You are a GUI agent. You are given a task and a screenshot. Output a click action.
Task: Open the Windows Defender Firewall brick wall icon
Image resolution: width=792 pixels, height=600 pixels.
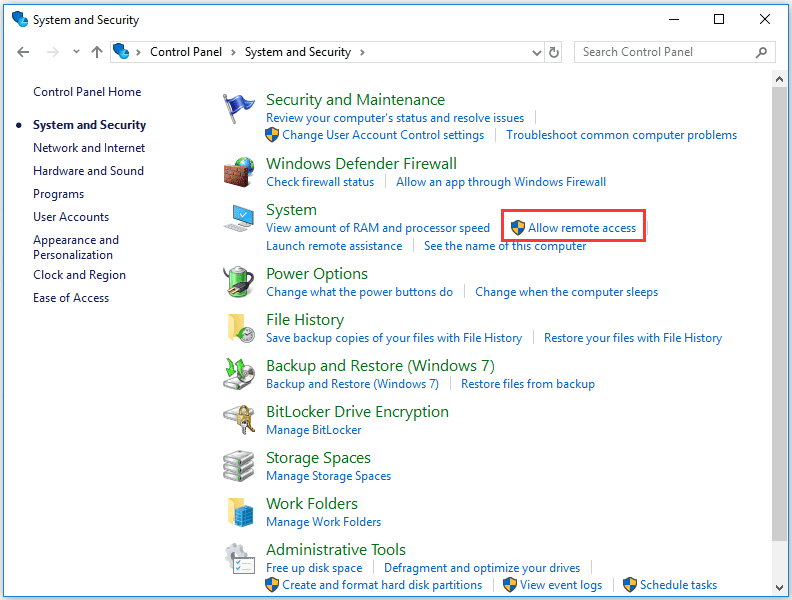[x=239, y=171]
